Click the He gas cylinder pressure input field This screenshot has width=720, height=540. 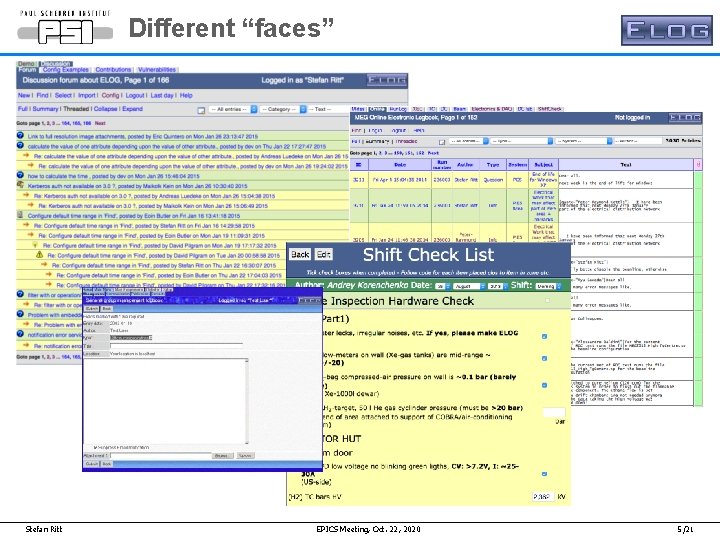(x=554, y=412)
